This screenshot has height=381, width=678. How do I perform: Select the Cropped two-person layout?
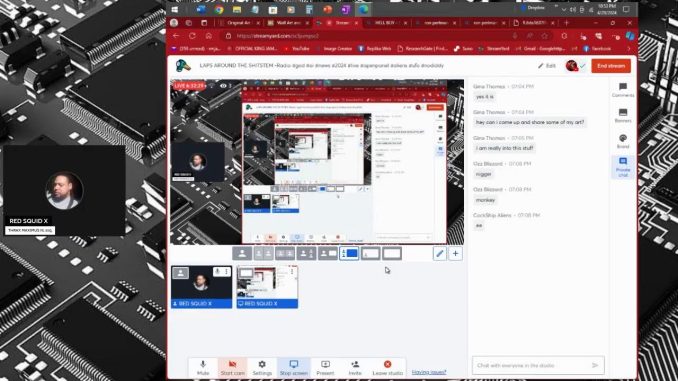click(263, 253)
